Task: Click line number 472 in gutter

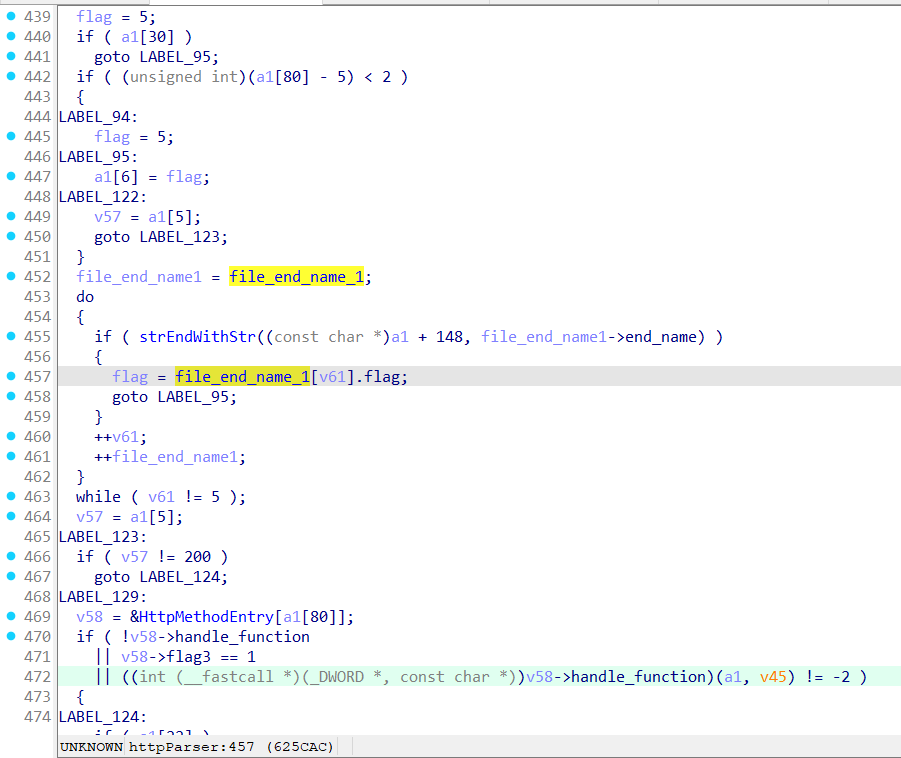Action: (x=37, y=676)
